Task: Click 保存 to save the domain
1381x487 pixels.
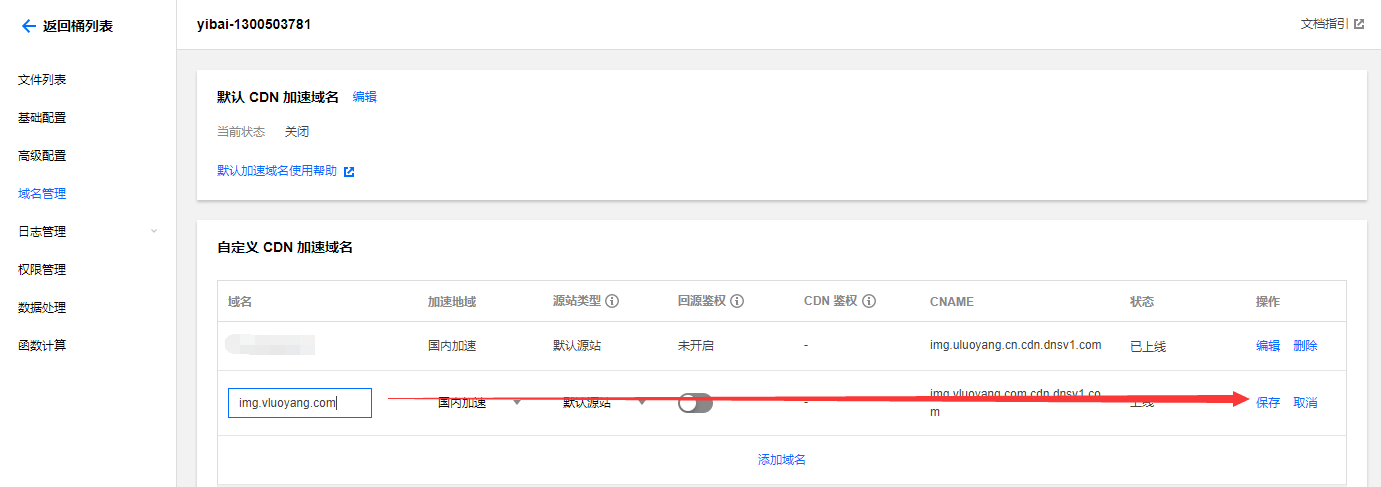Action: 1268,403
